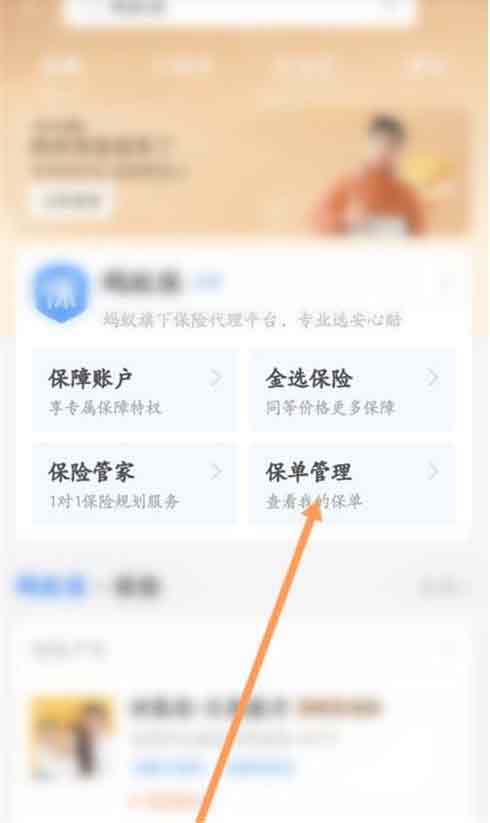Tap the yellow product thumbnail image
Screen dimensions: 490x823
pos(72,737)
